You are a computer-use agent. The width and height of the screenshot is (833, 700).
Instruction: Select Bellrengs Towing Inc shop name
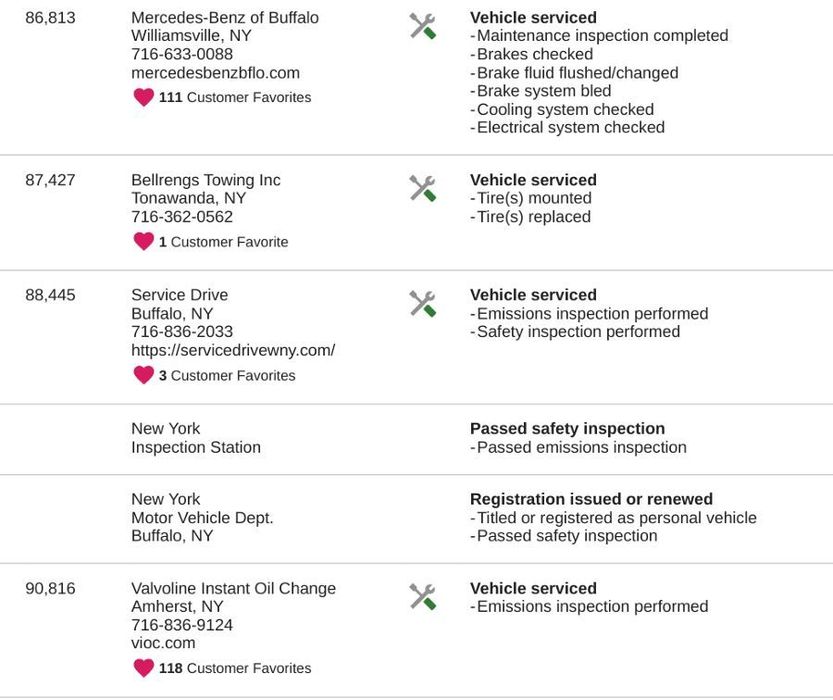[x=206, y=180]
